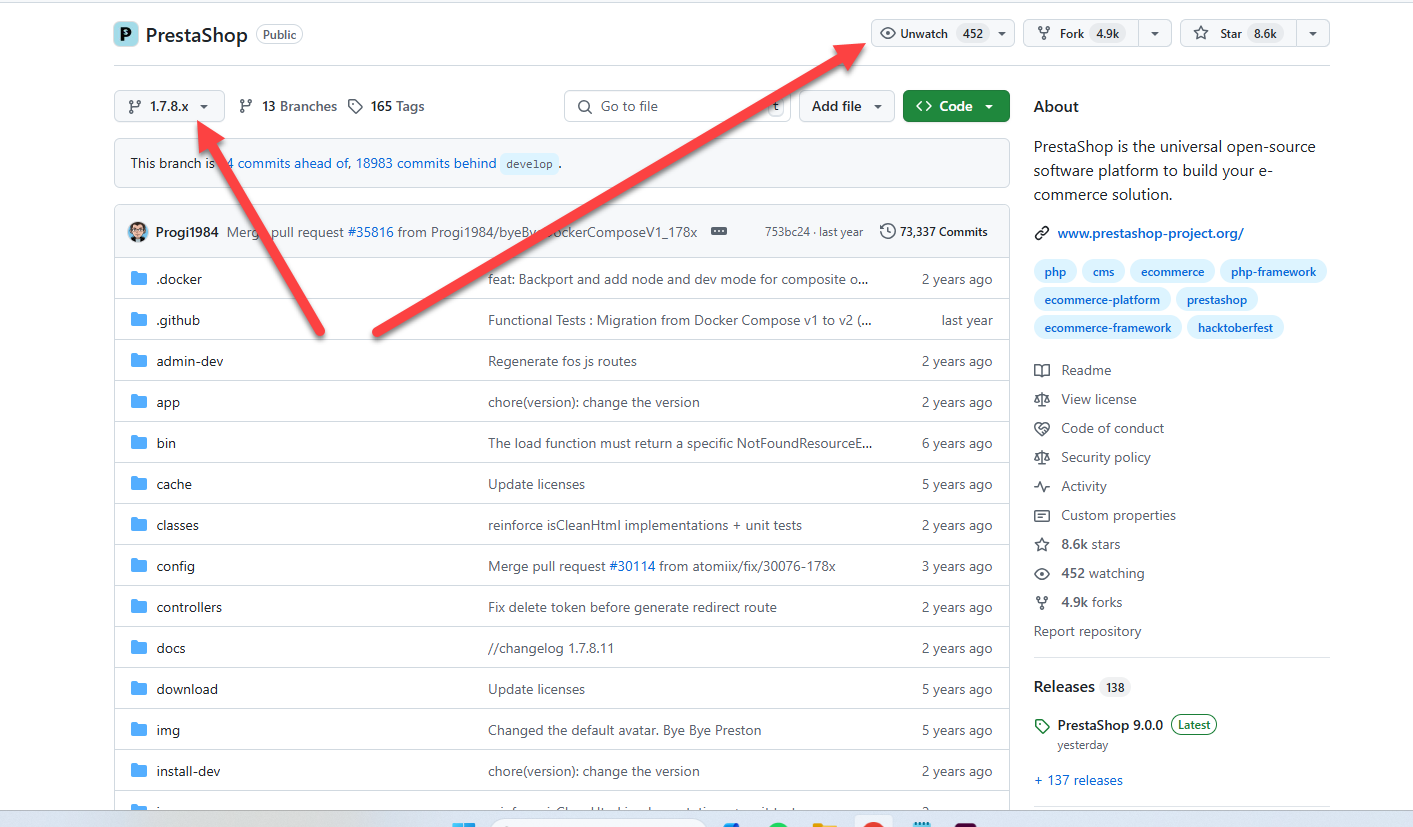This screenshot has height=827, width=1413.
Task: Open the controllers directory name link
Action: (x=189, y=607)
